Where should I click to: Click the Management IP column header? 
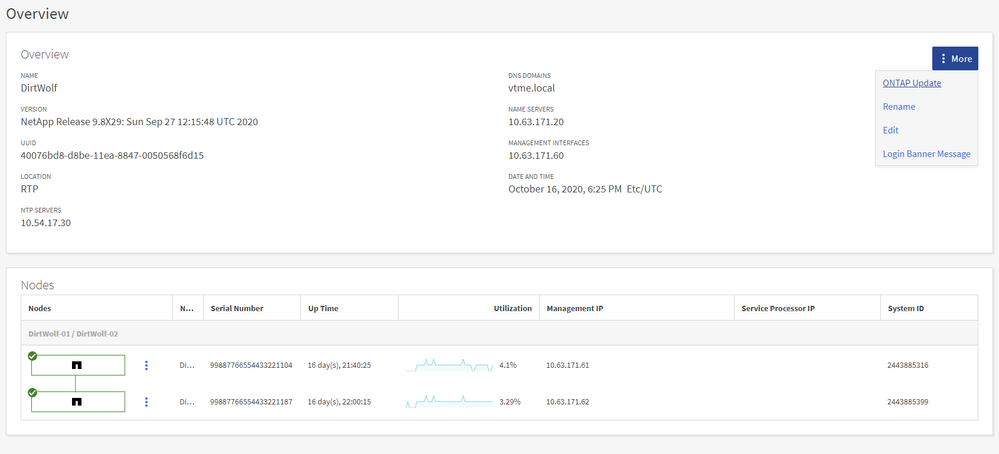tap(574, 309)
